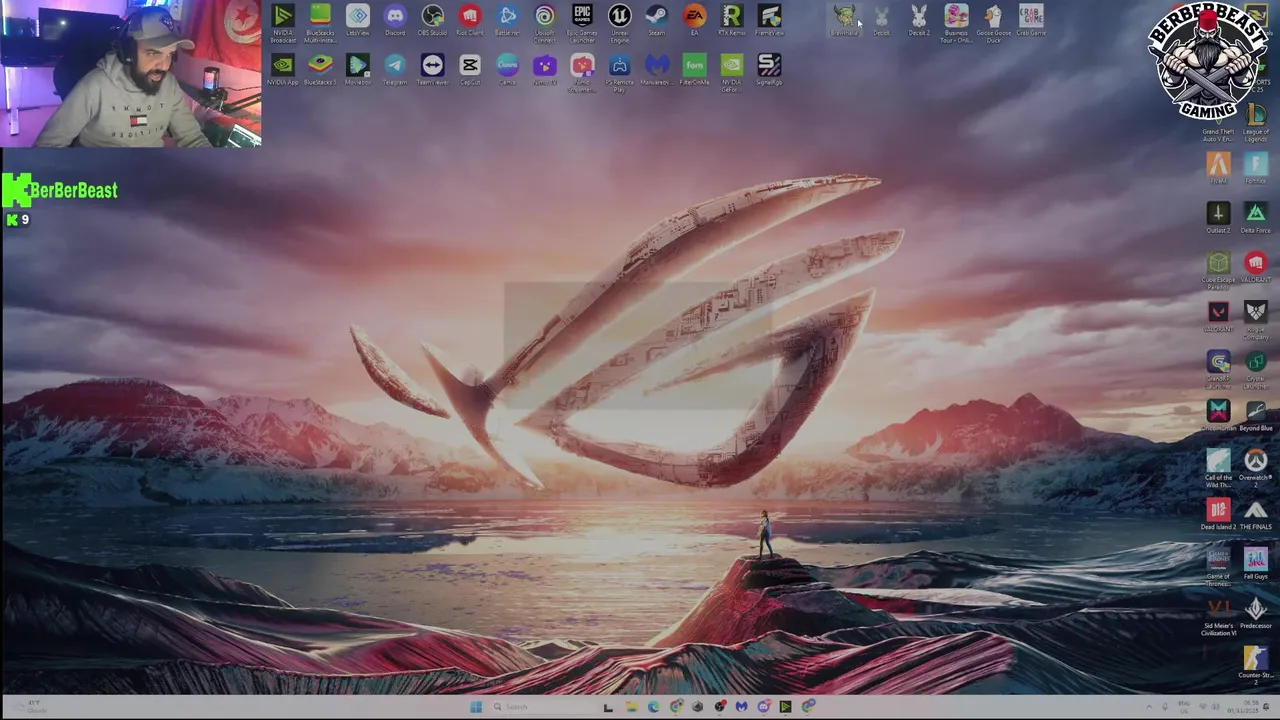
Task: Click the FiveM desktop shortcut
Action: click(1218, 167)
